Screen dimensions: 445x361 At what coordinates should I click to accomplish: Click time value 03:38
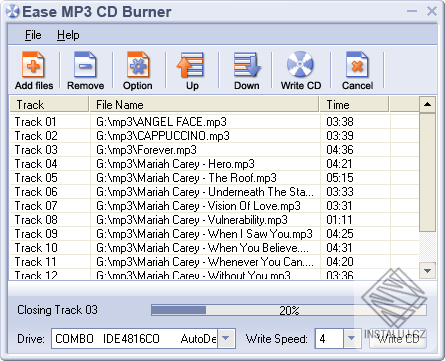[340, 122]
